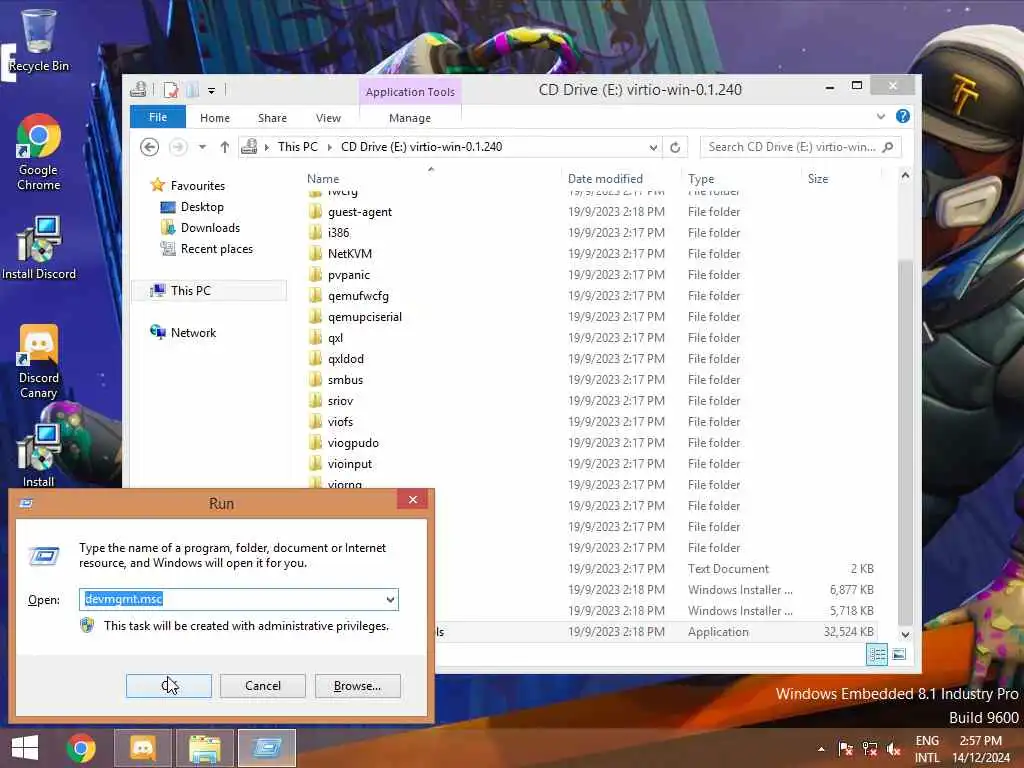Select the viogpudo folder row
This screenshot has width=1024, height=768.
coord(590,443)
